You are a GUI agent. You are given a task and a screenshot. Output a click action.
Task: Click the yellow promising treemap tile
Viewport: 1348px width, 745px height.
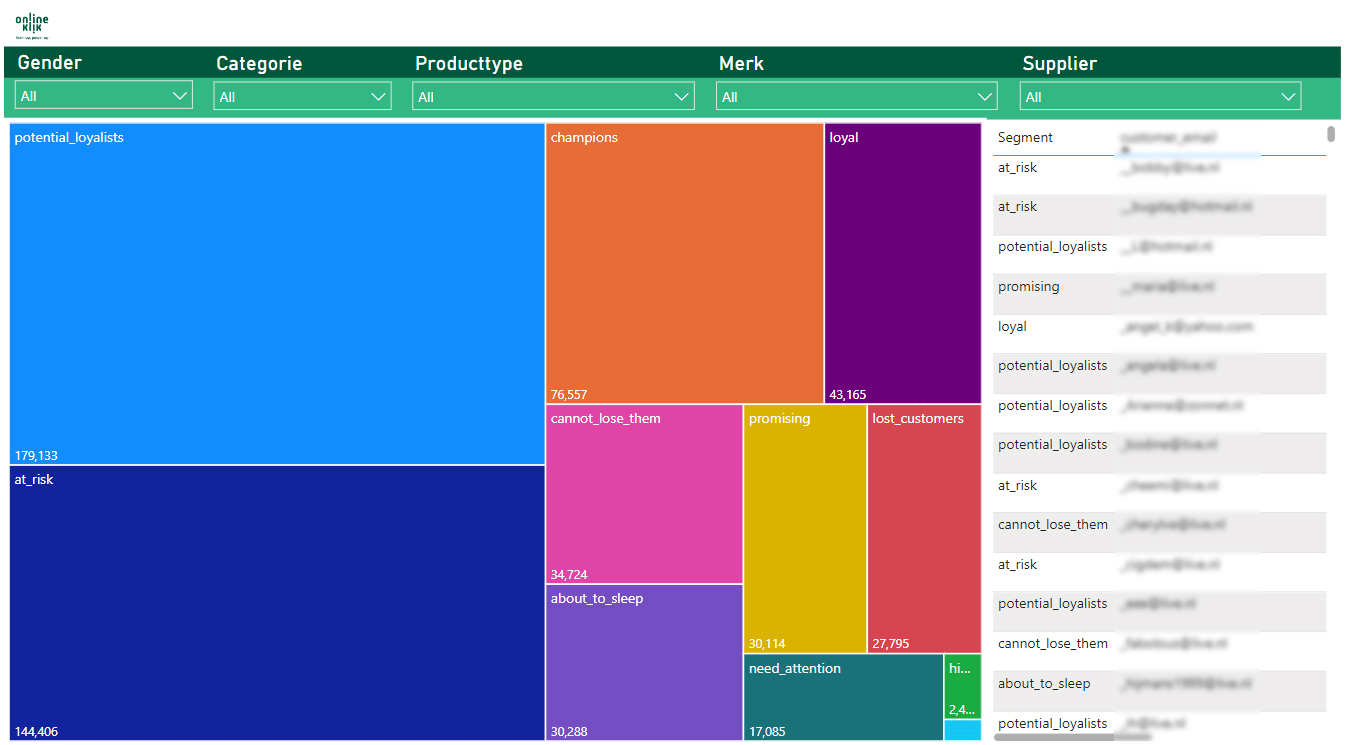[805, 529]
